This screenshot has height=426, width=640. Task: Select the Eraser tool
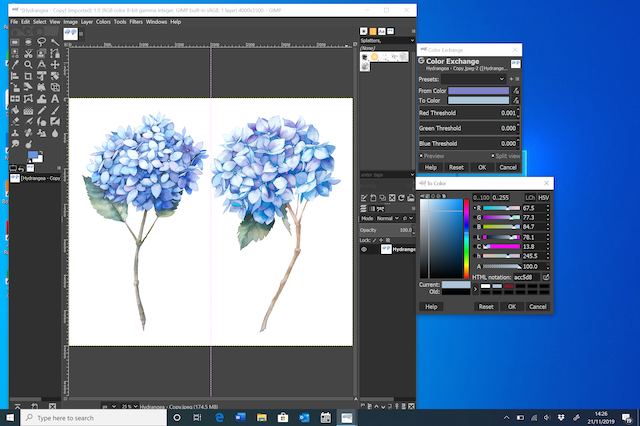(15, 119)
